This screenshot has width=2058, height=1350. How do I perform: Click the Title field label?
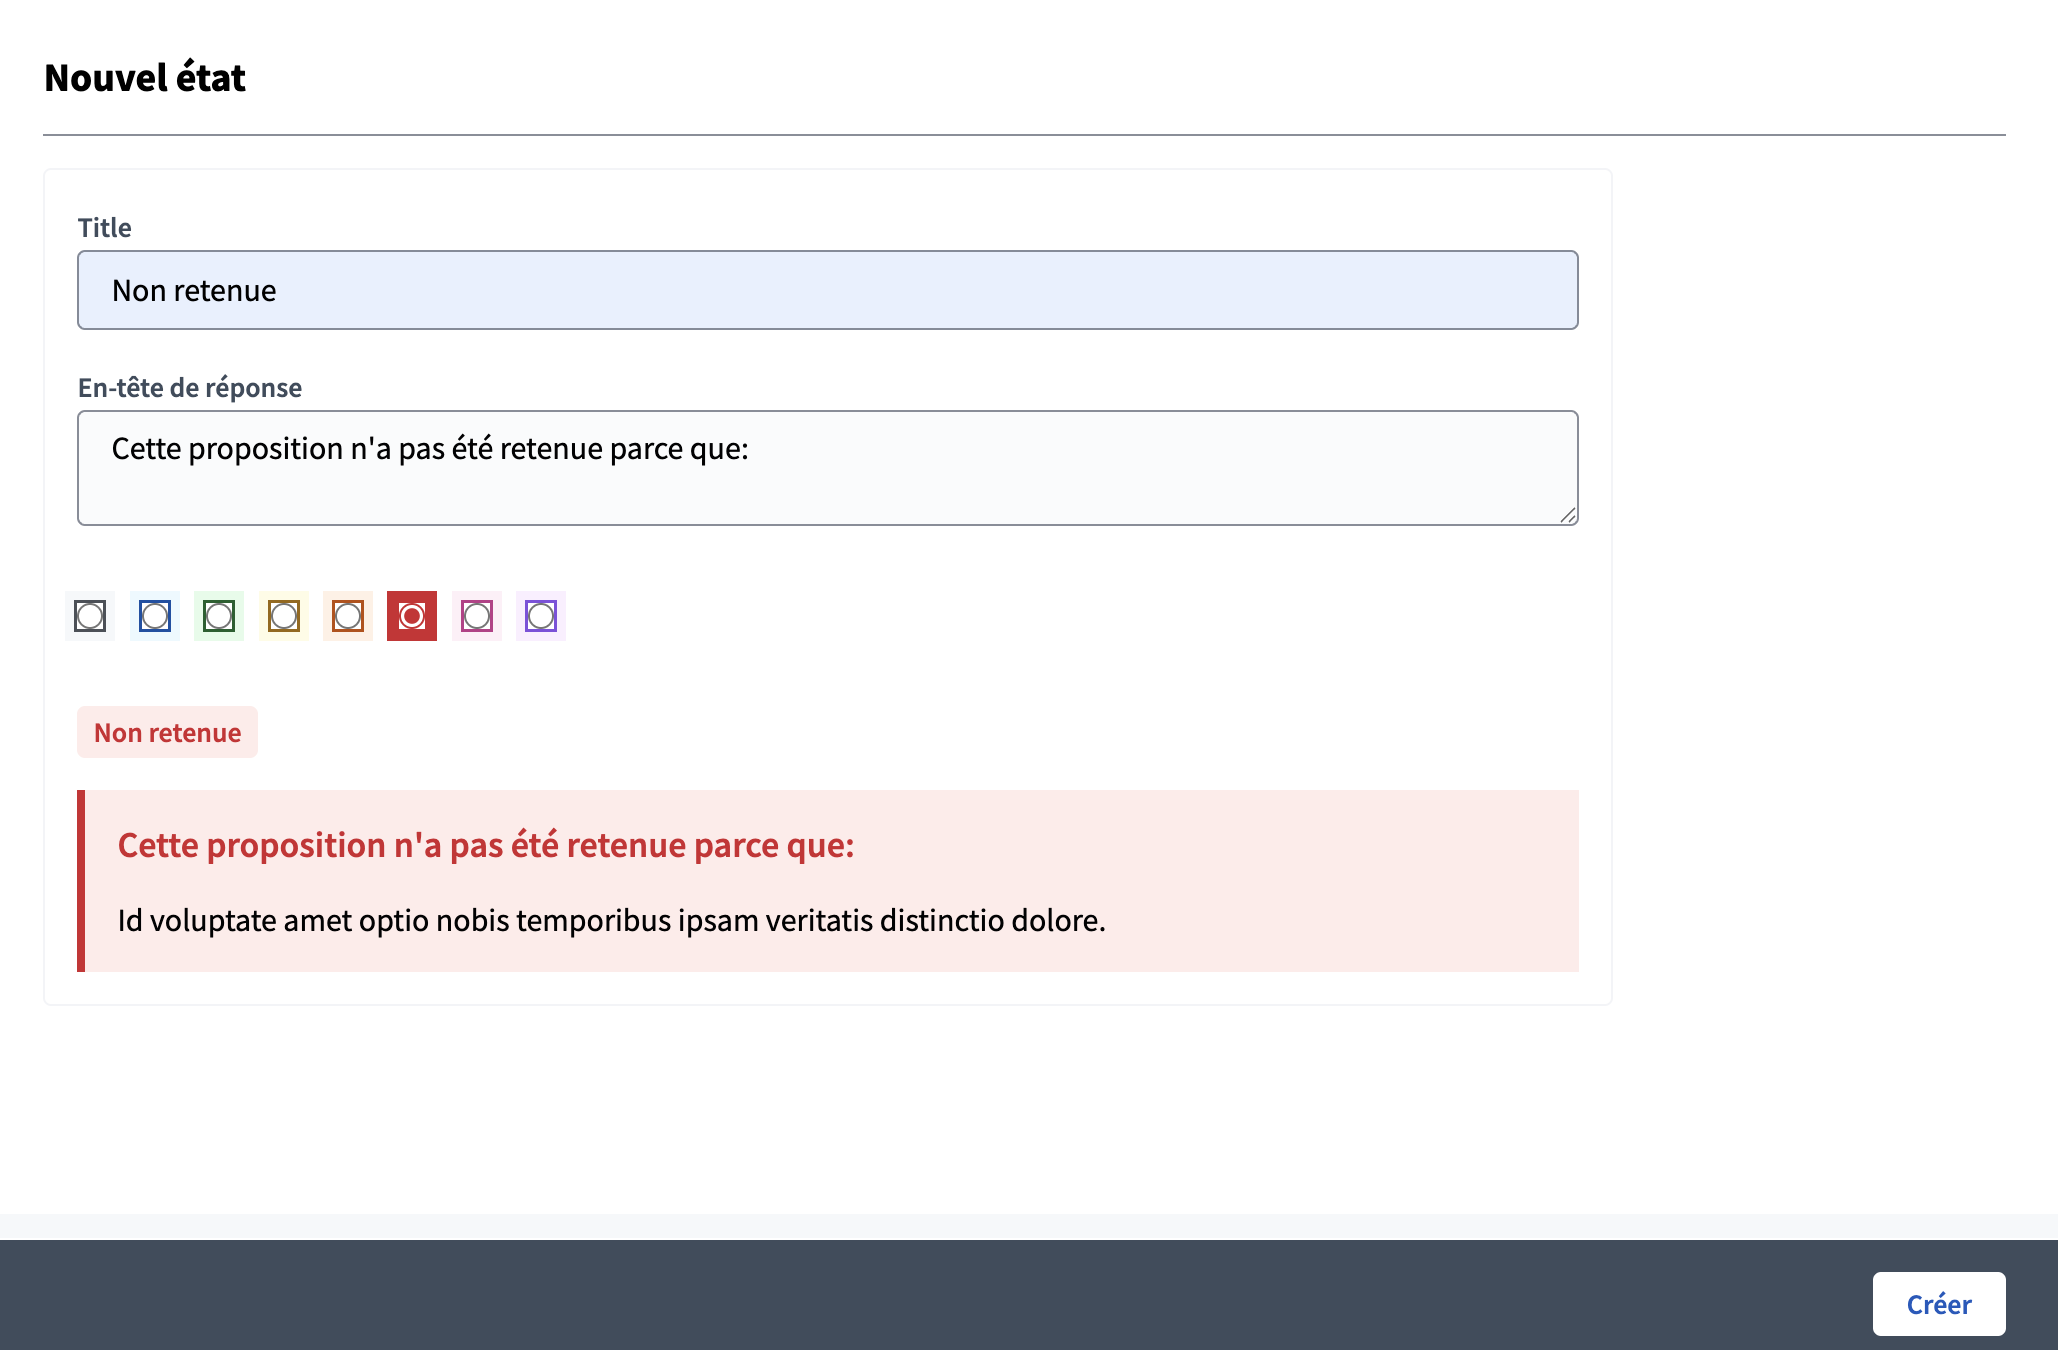(x=105, y=228)
